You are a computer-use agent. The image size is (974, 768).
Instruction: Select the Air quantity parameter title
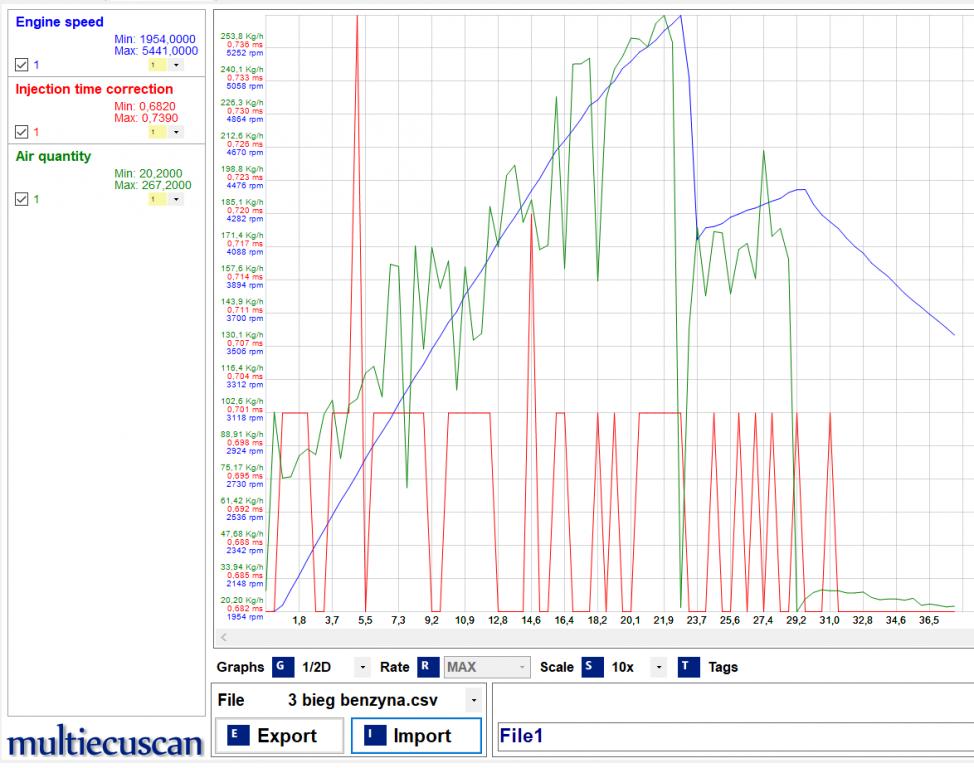click(x=53, y=156)
